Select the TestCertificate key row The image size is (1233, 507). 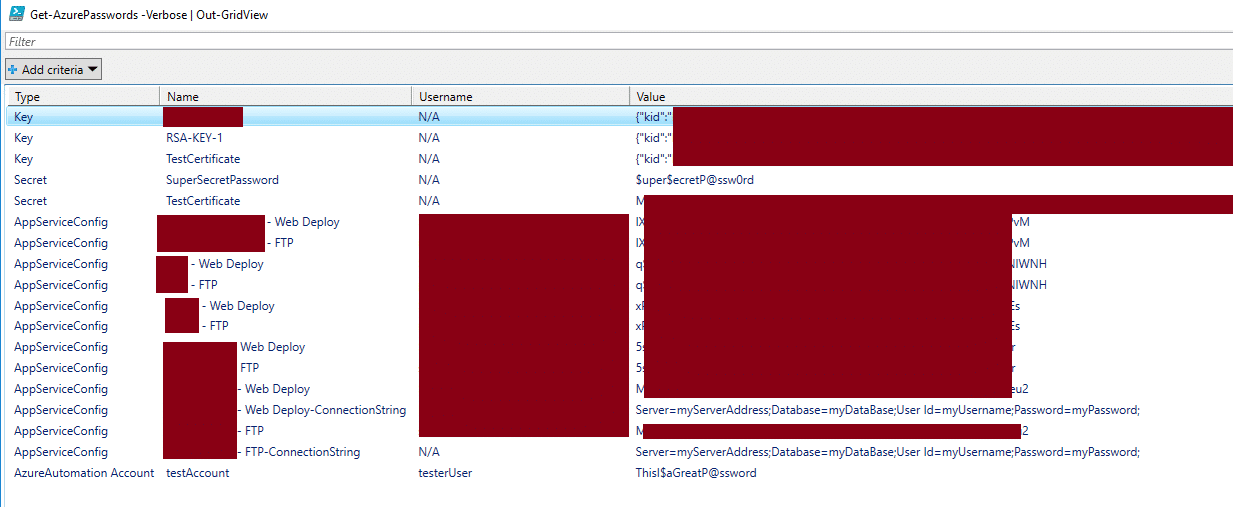point(203,159)
